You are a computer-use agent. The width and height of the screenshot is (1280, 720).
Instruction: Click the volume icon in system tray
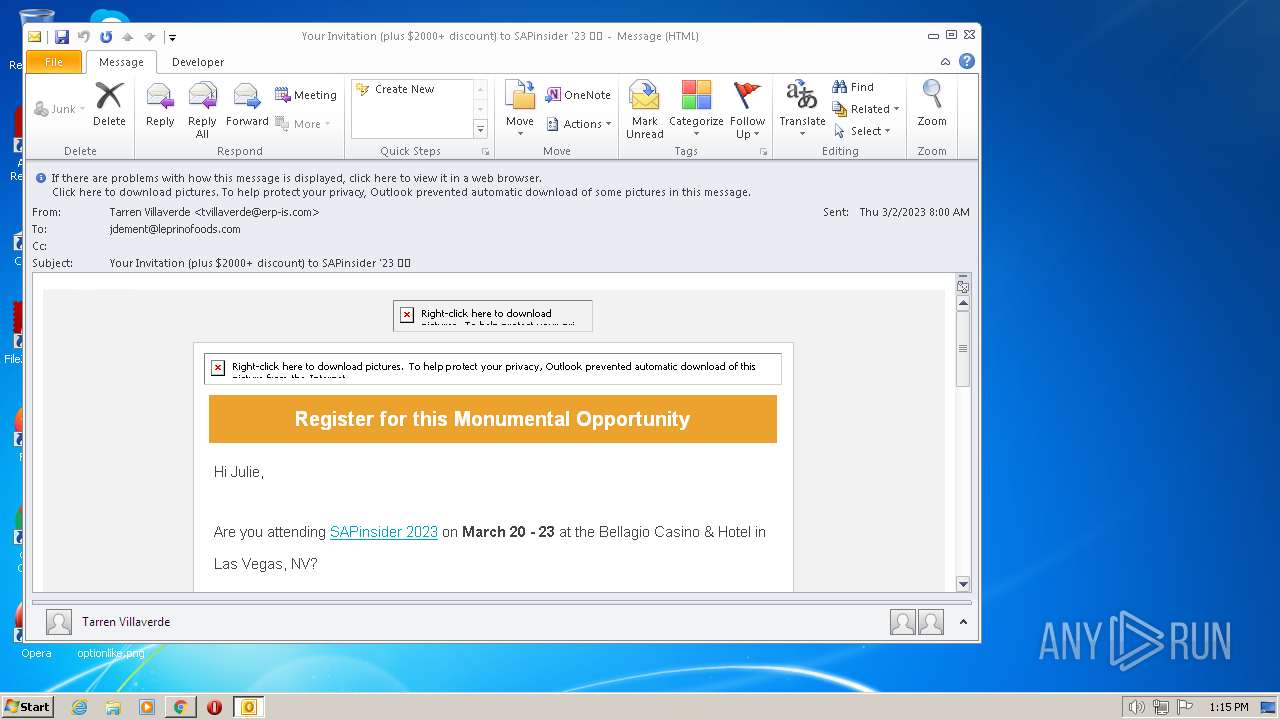(x=1136, y=707)
